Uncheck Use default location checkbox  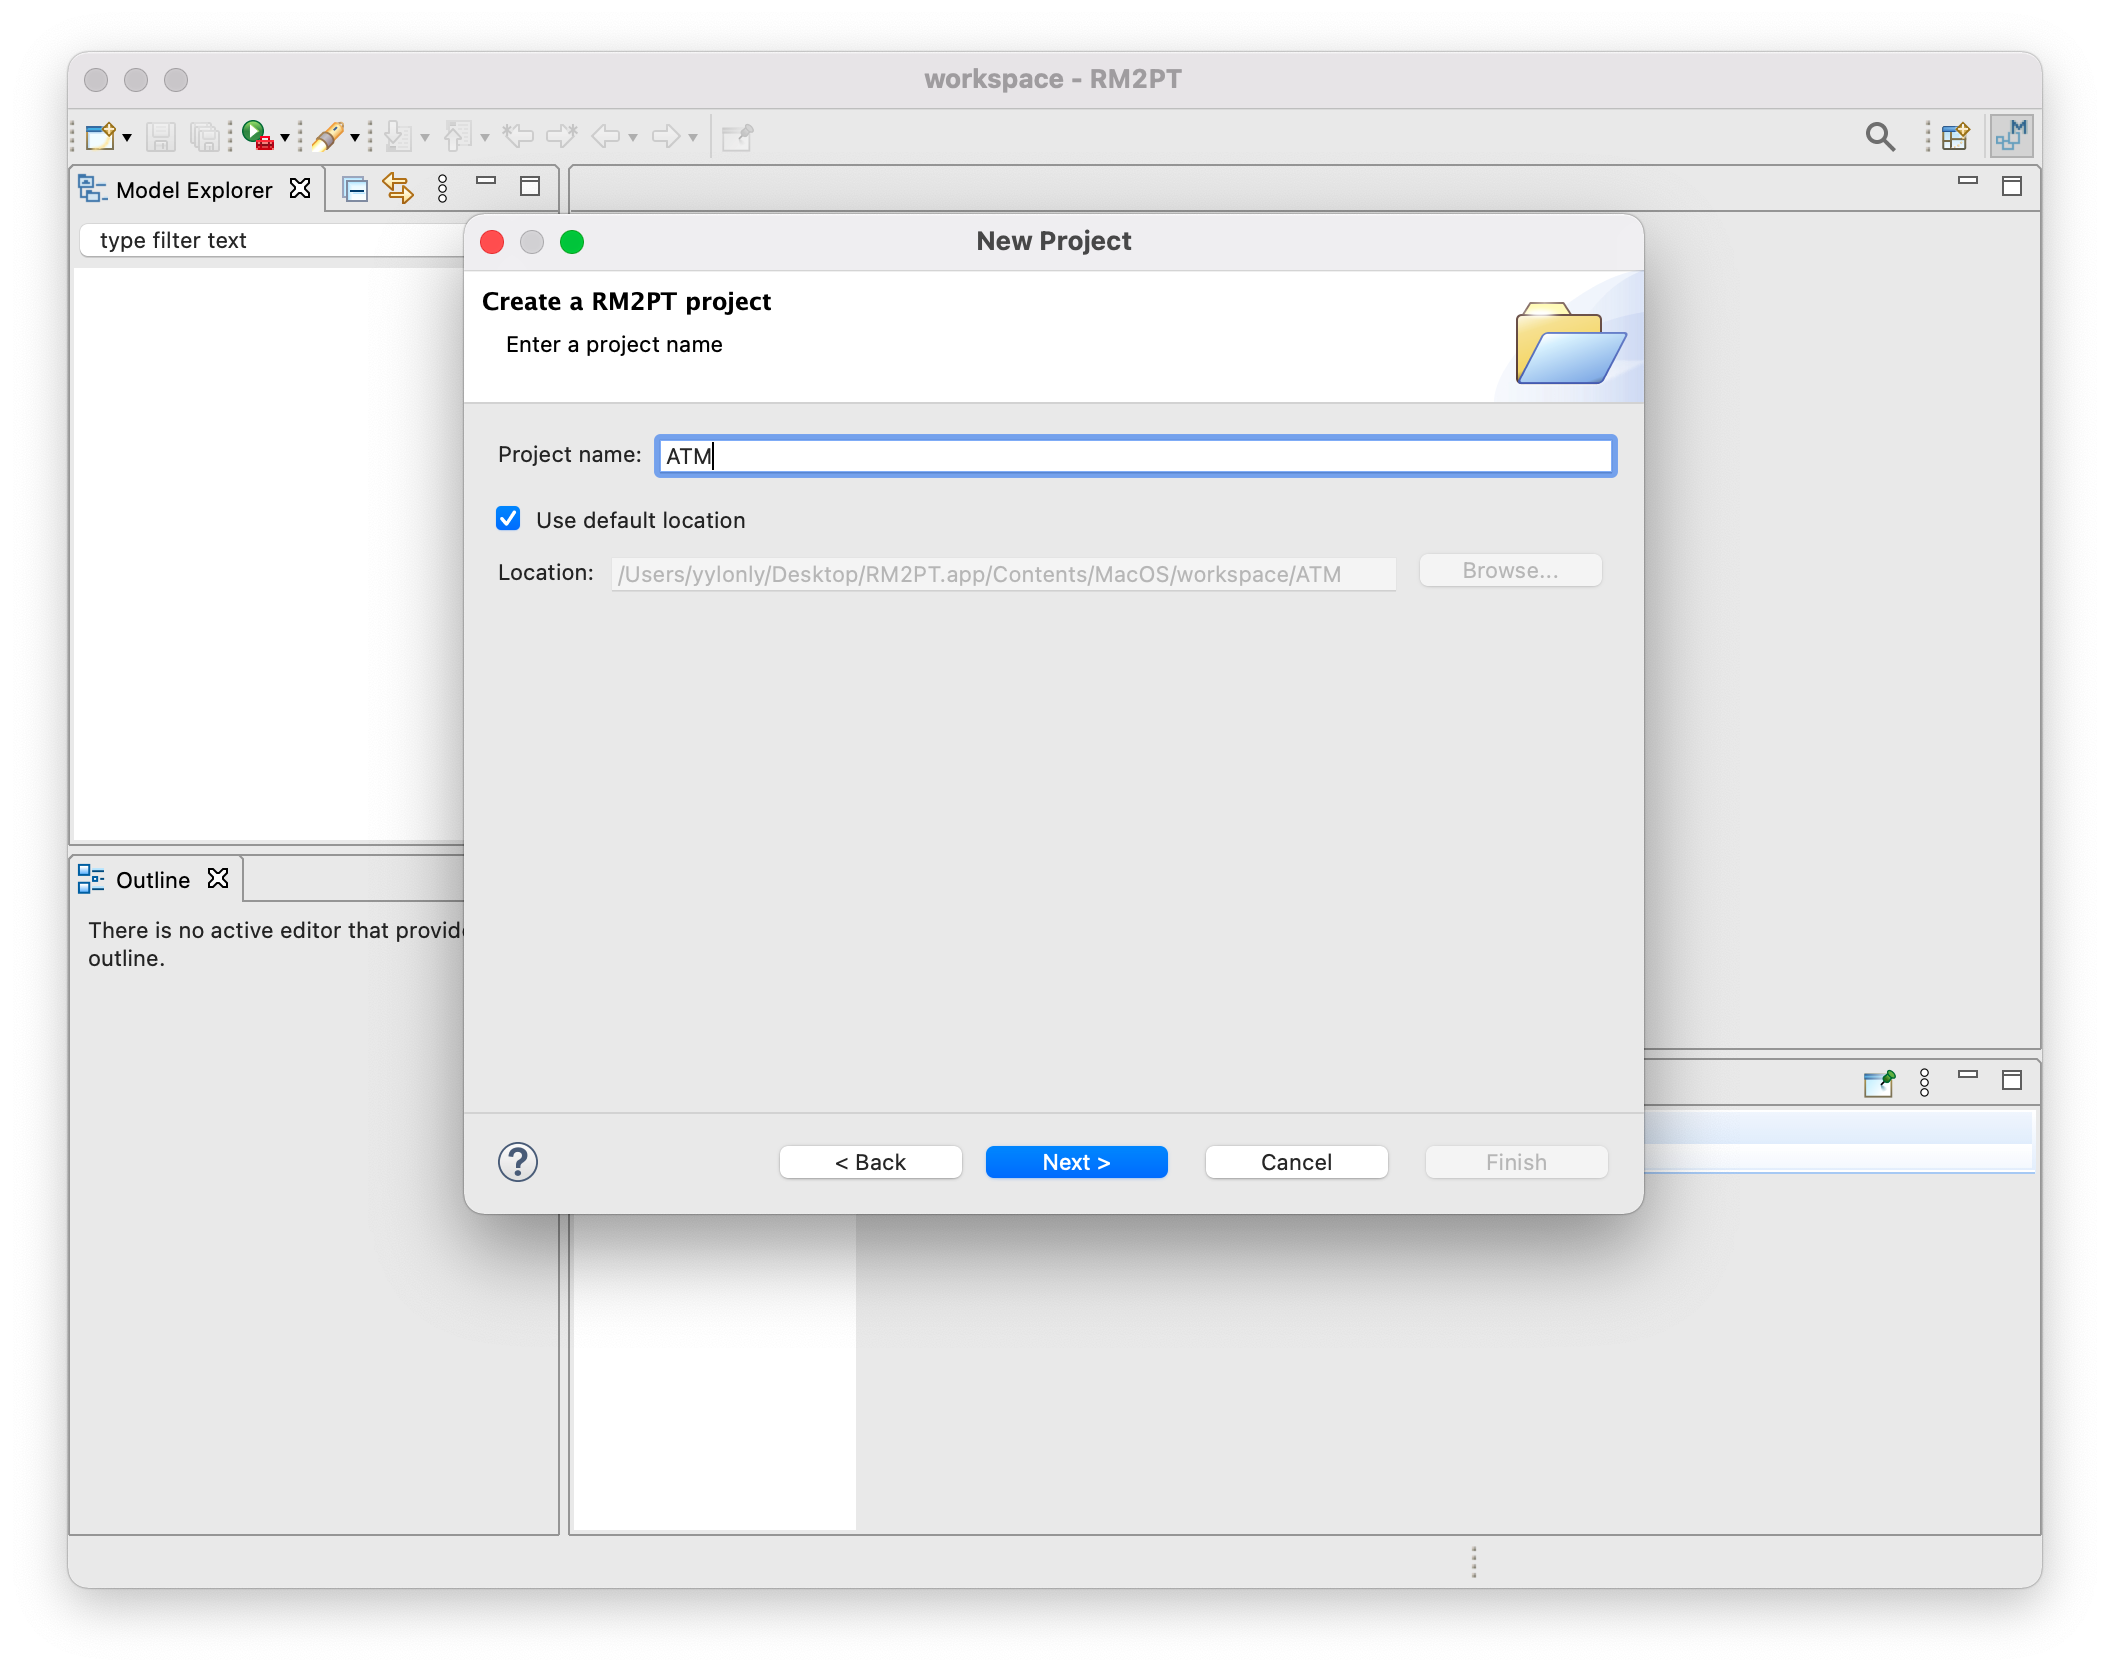pyautogui.click(x=508, y=518)
